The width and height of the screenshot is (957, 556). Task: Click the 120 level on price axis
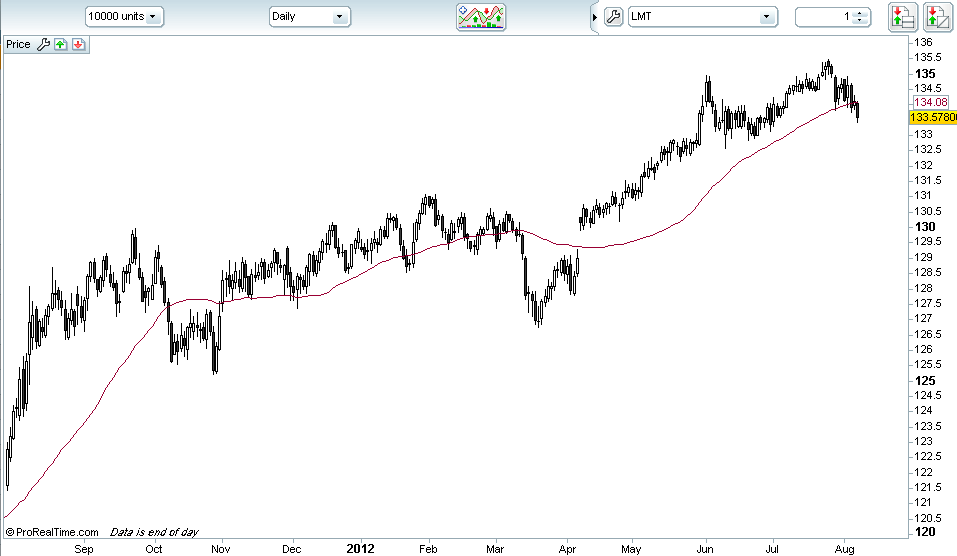(925, 532)
